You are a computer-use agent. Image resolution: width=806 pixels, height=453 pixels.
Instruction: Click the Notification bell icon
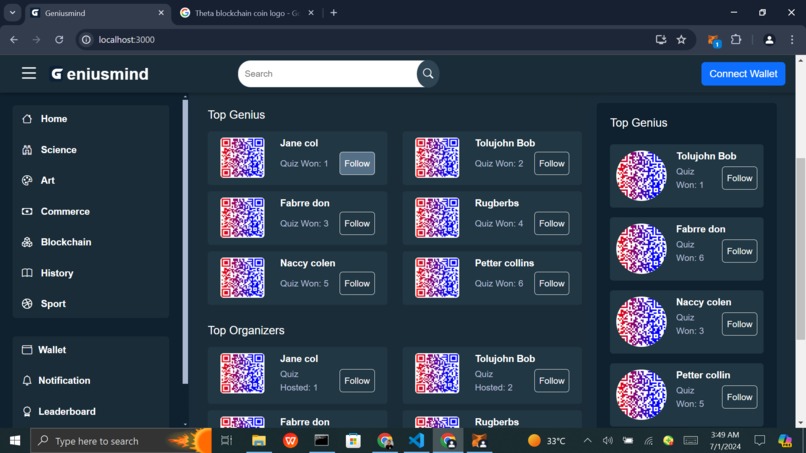[x=27, y=380]
